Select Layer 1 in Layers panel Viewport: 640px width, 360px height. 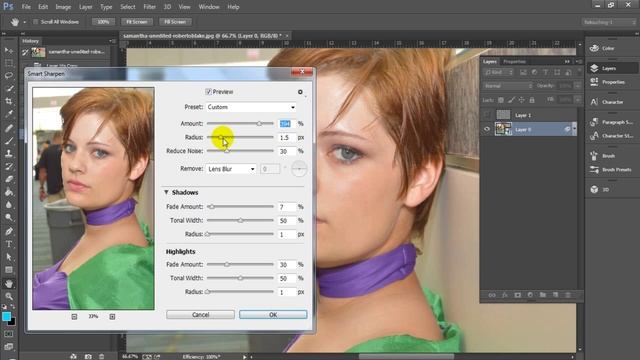(529, 115)
